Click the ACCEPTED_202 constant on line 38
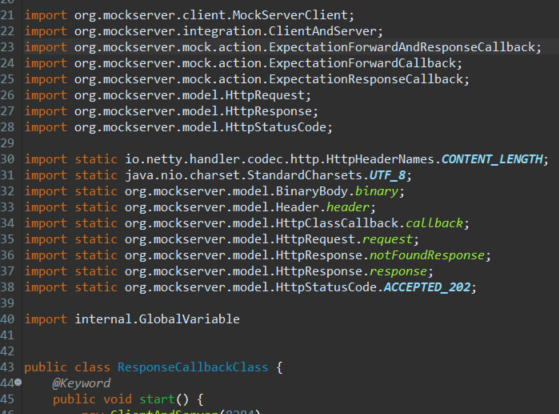The width and height of the screenshot is (559, 414). [427, 287]
